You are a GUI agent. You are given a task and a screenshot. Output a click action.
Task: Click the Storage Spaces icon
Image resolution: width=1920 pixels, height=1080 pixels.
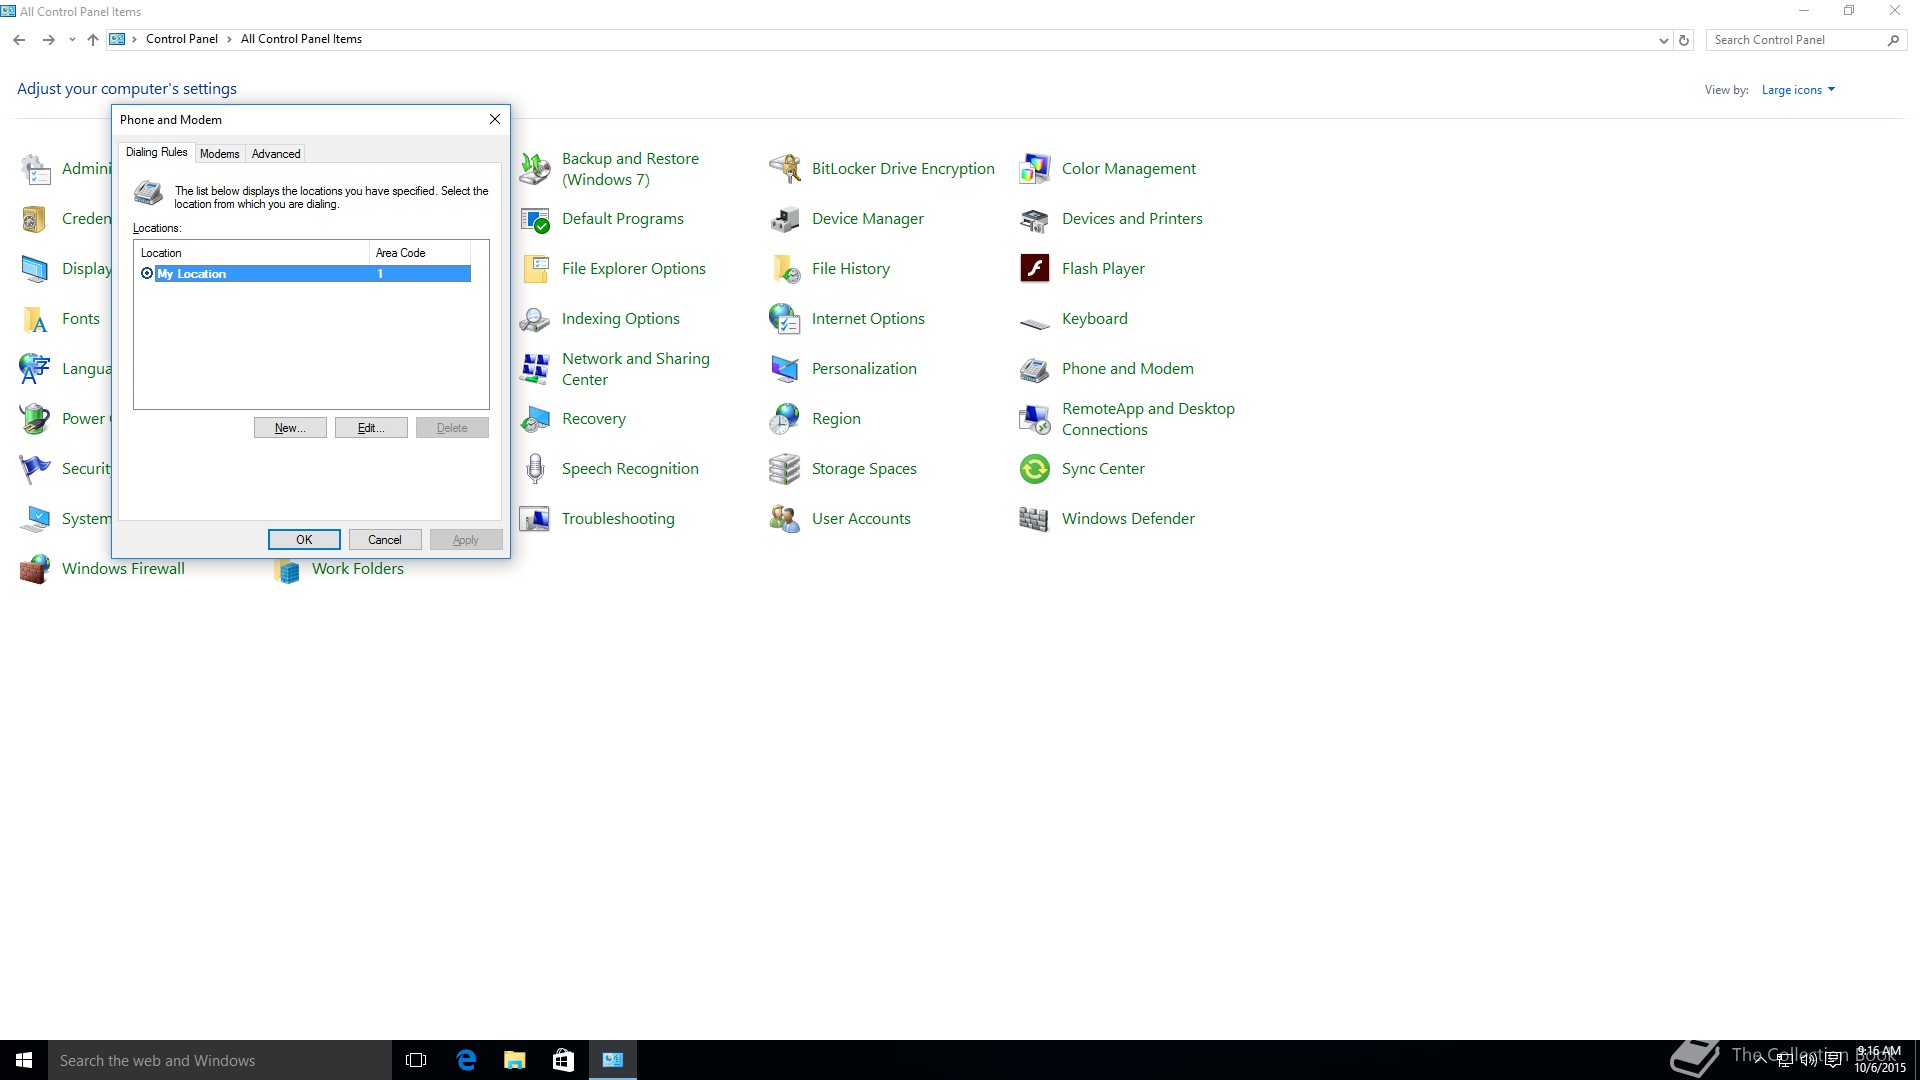[x=785, y=469]
